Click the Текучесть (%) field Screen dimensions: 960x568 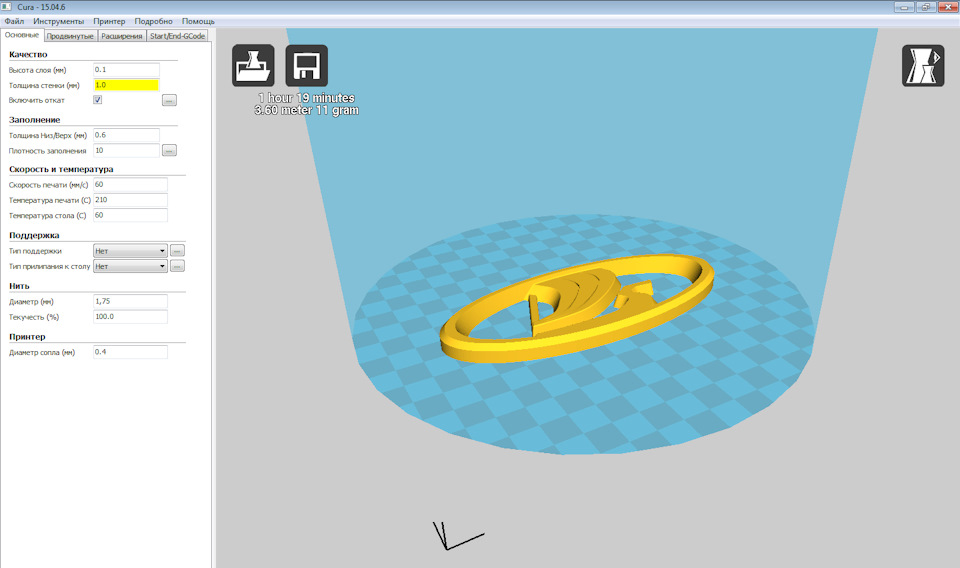pos(130,317)
